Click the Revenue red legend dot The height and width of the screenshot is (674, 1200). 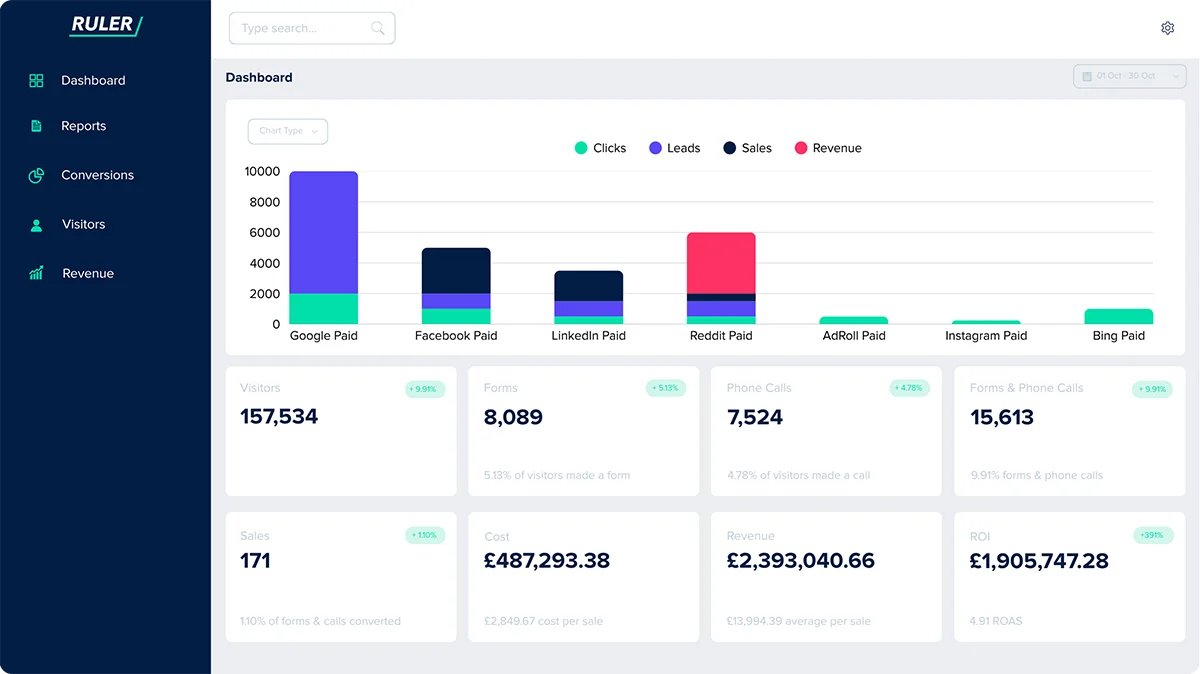(x=801, y=148)
